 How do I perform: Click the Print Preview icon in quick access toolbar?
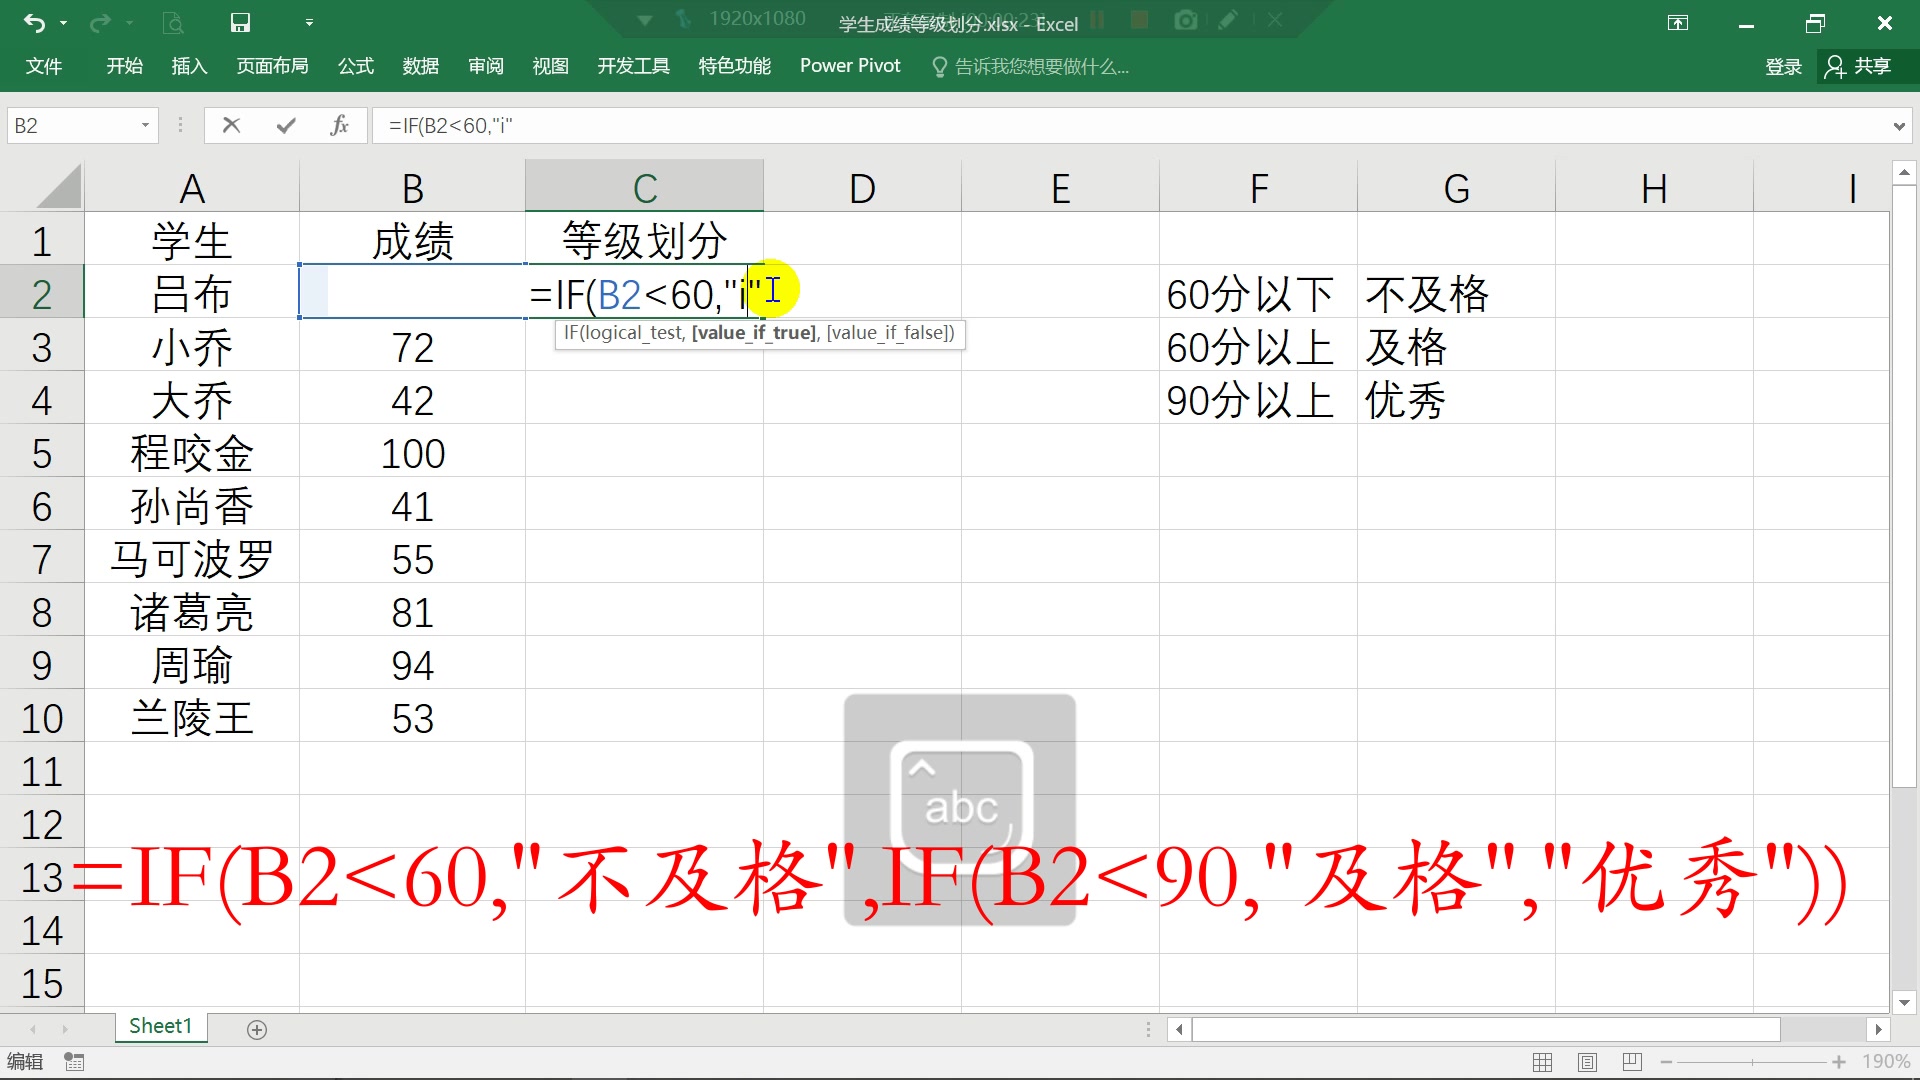coord(174,22)
